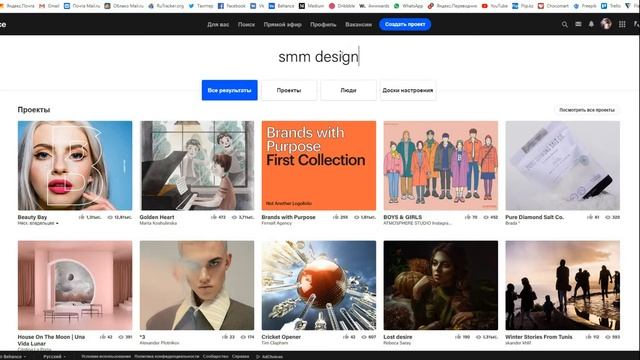Select the Доски настроения tab
Viewport: 640px width, 360px height.
[x=408, y=90]
